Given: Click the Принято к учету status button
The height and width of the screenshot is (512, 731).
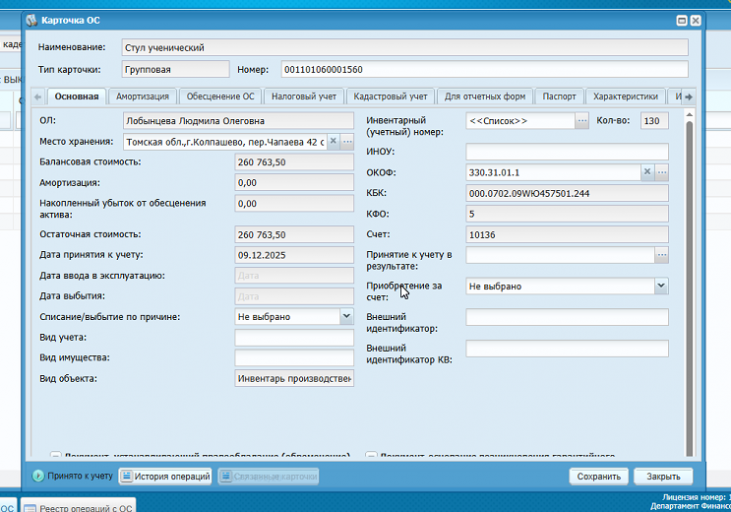Looking at the screenshot, I should point(72,476).
